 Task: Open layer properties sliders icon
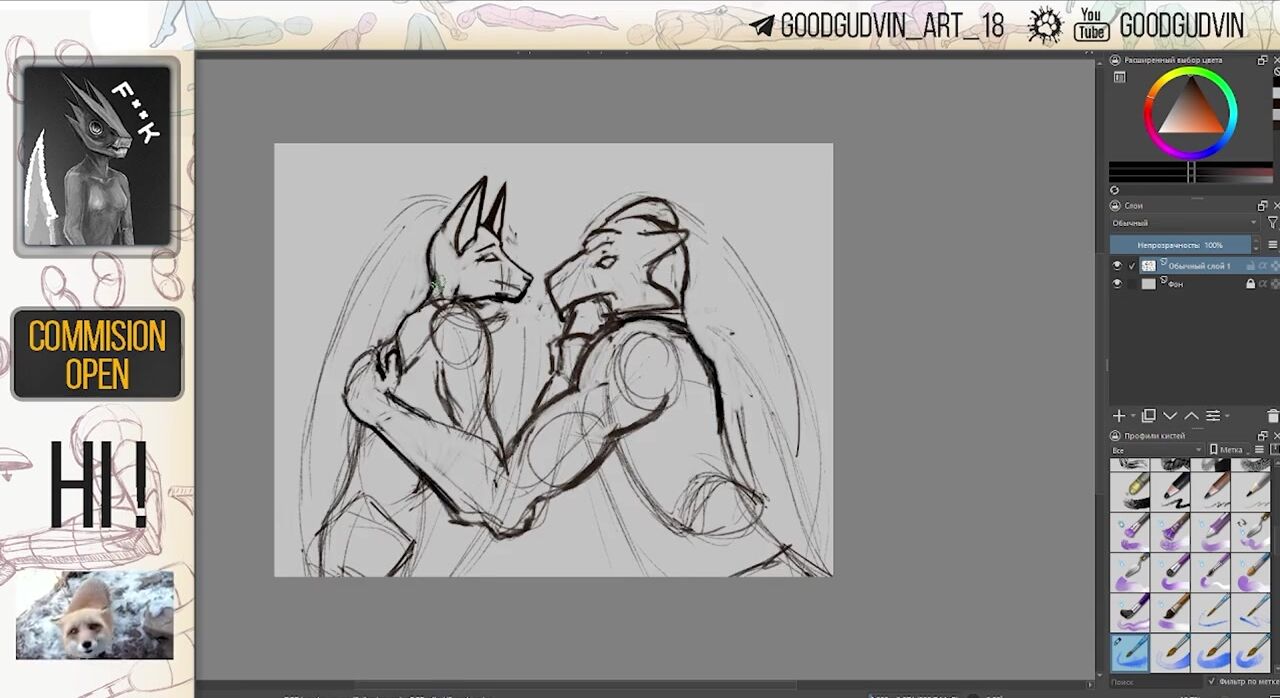click(x=1213, y=416)
